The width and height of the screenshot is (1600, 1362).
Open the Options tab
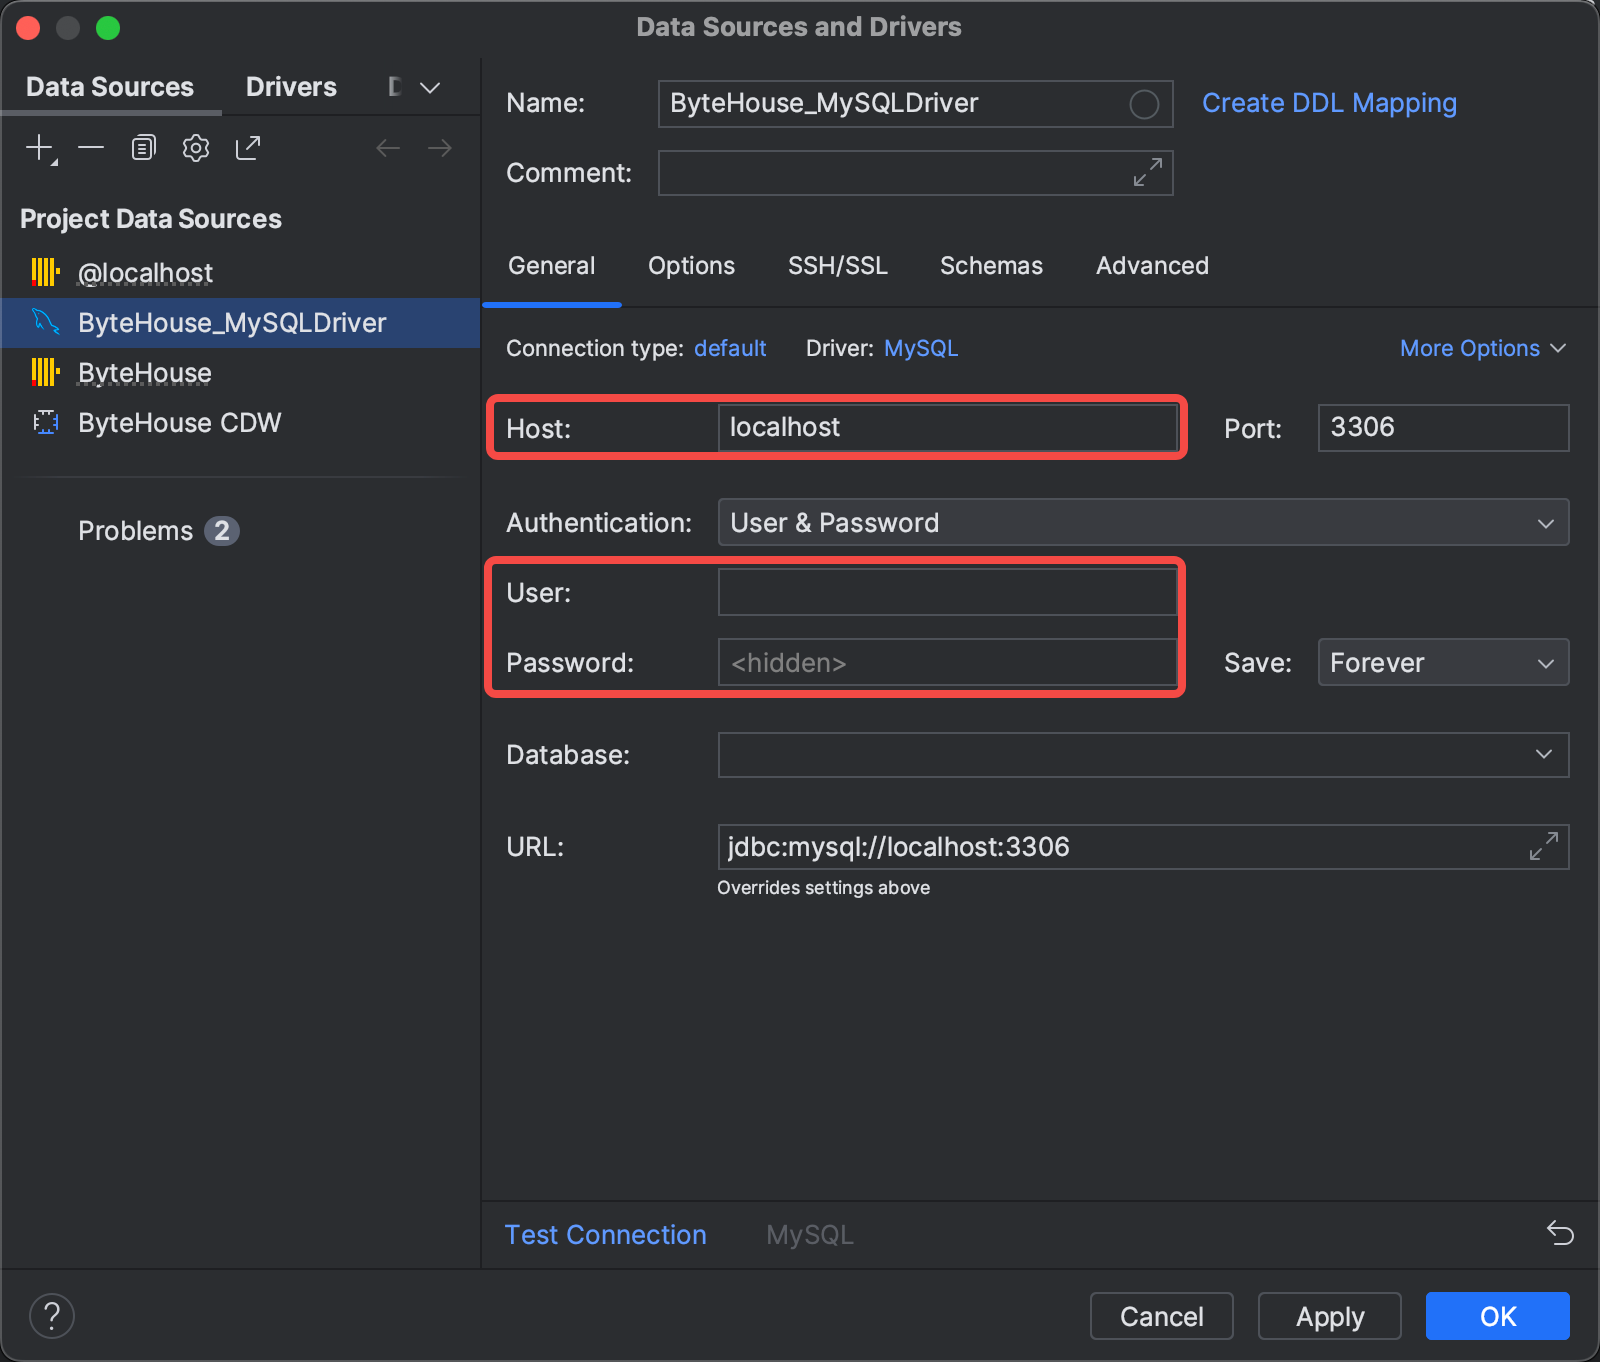tap(691, 265)
